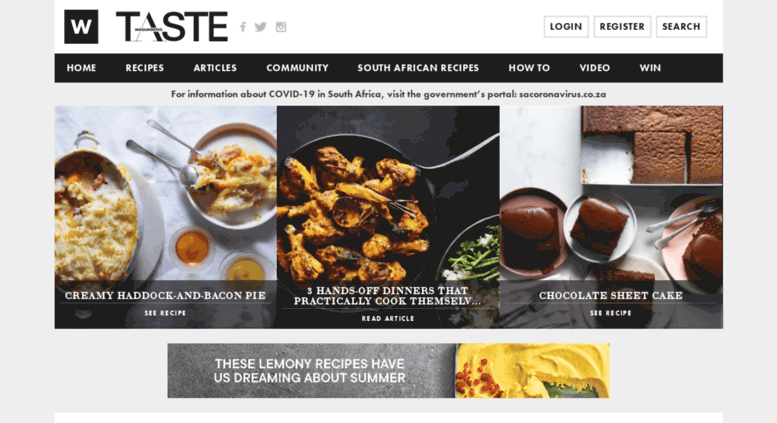Open the Recipes menu
Viewport: 777px width, 423px height.
145,68
